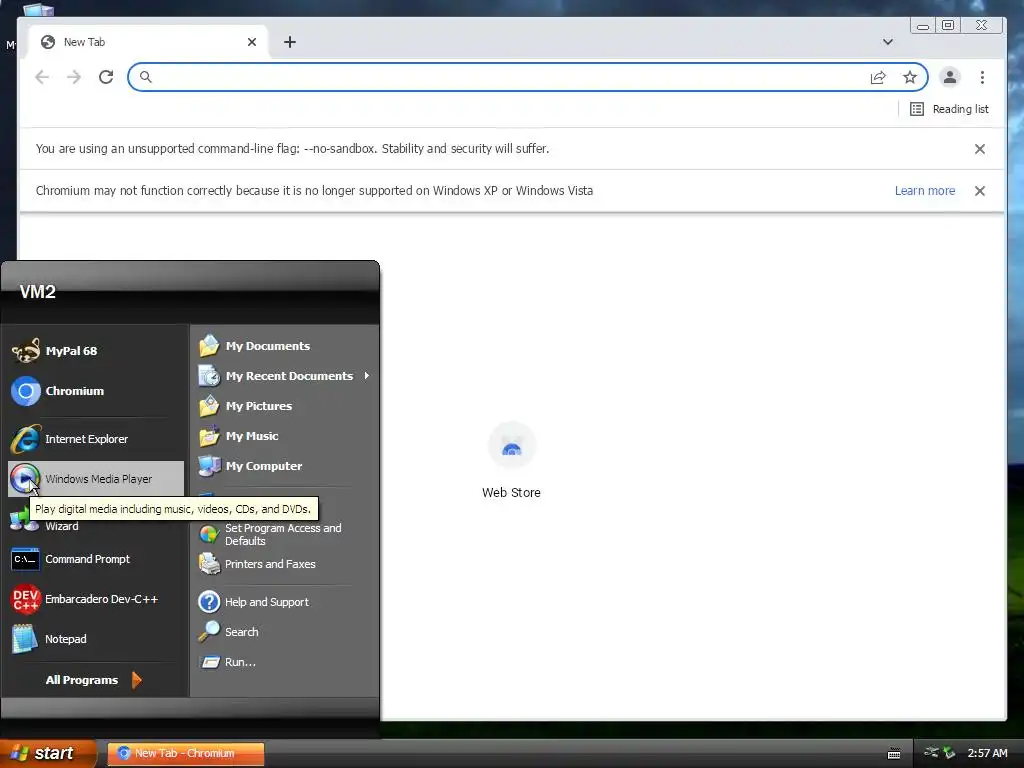
Task: Reload the current page
Action: click(106, 77)
